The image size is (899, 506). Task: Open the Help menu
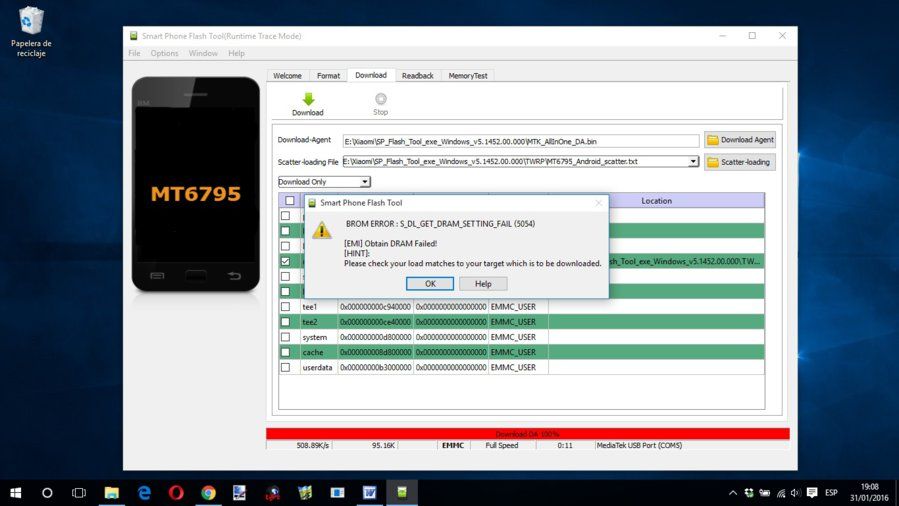pyautogui.click(x=236, y=53)
